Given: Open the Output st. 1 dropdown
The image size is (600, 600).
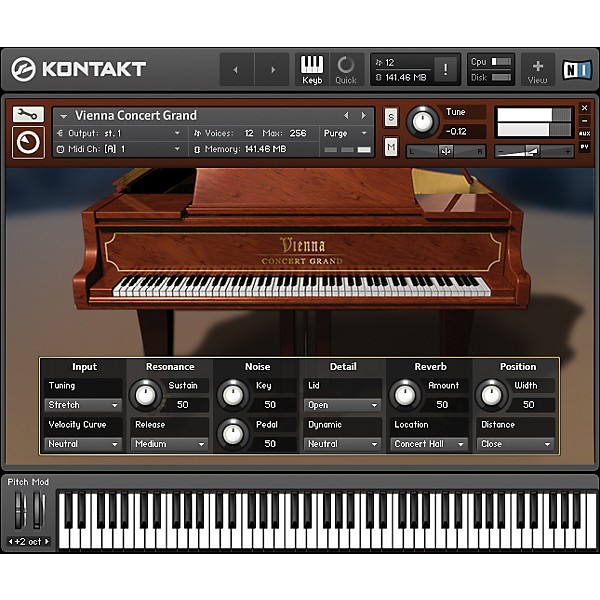Looking at the screenshot, I should [x=119, y=133].
